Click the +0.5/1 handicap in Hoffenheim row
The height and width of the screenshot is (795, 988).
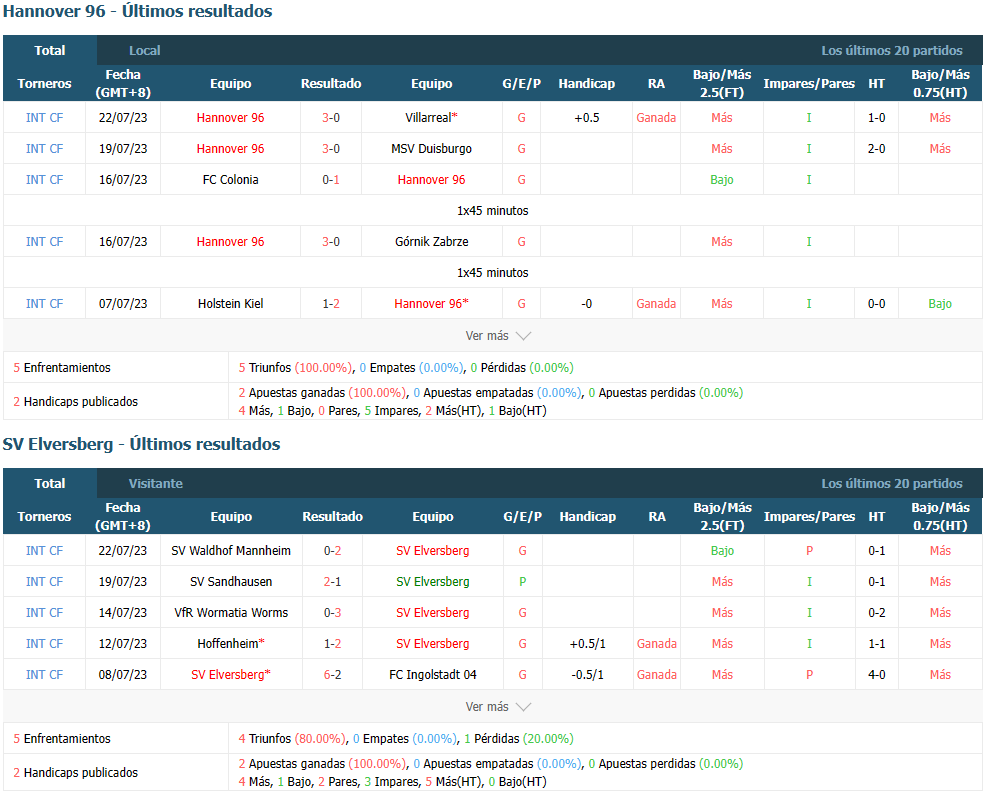(588, 644)
